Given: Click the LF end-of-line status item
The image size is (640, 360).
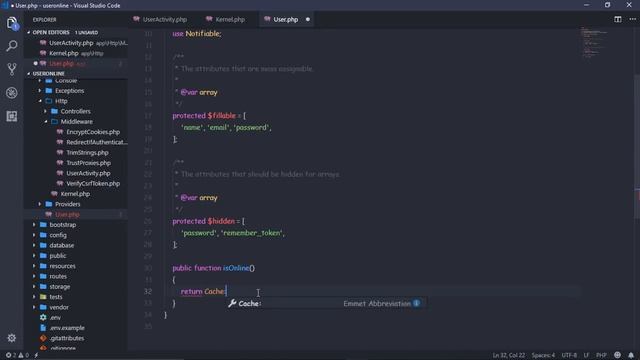Looking at the screenshot, I should pos(586,355).
